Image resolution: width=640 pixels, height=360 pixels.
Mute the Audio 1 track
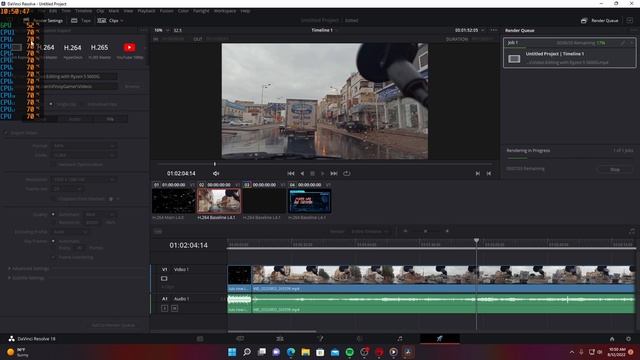[174, 309]
